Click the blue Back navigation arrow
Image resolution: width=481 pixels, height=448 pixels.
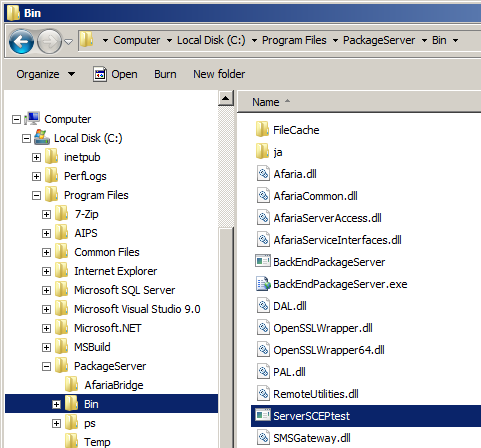click(x=21, y=42)
